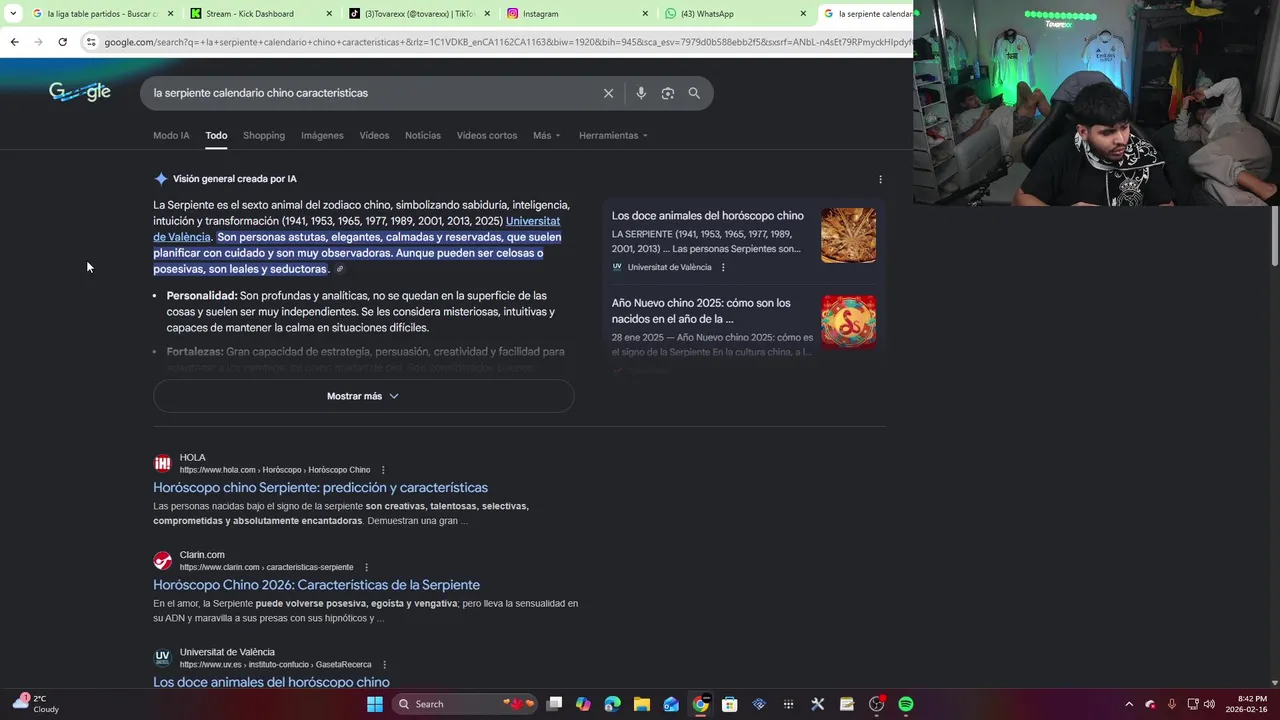The width and height of the screenshot is (1280, 720).
Task: Expand AI overview with Mostrar más
Action: (x=363, y=396)
